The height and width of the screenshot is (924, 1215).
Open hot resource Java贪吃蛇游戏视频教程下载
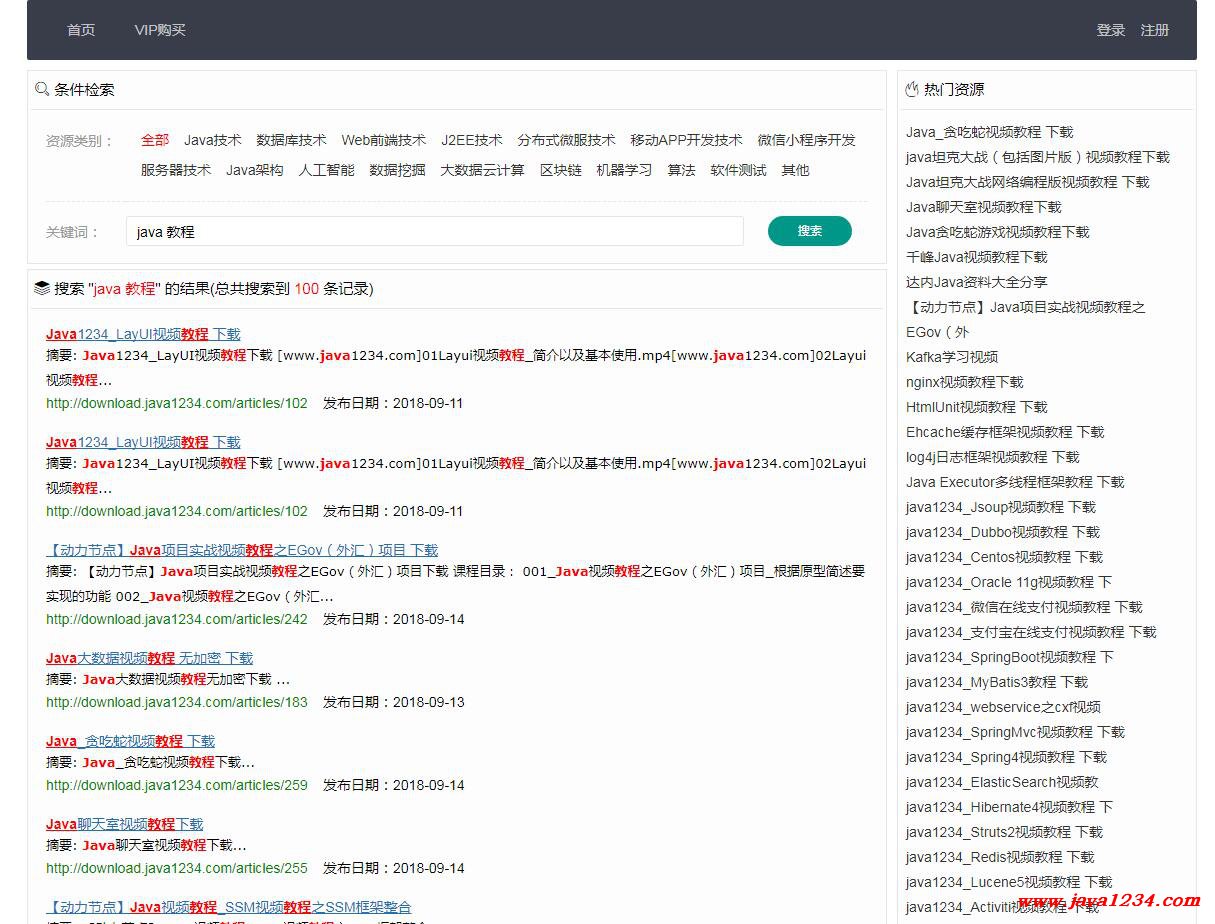[x=998, y=232]
